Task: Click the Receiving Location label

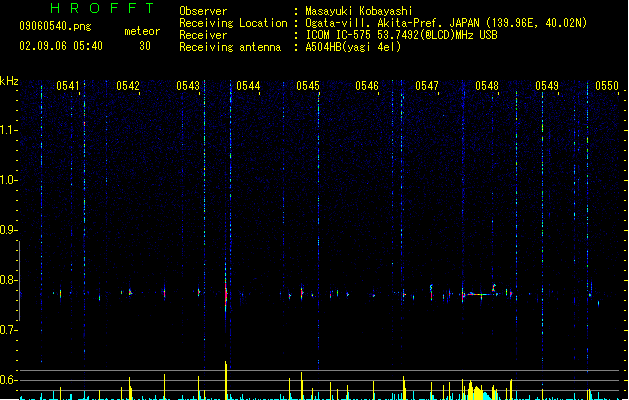Action: 233,23
